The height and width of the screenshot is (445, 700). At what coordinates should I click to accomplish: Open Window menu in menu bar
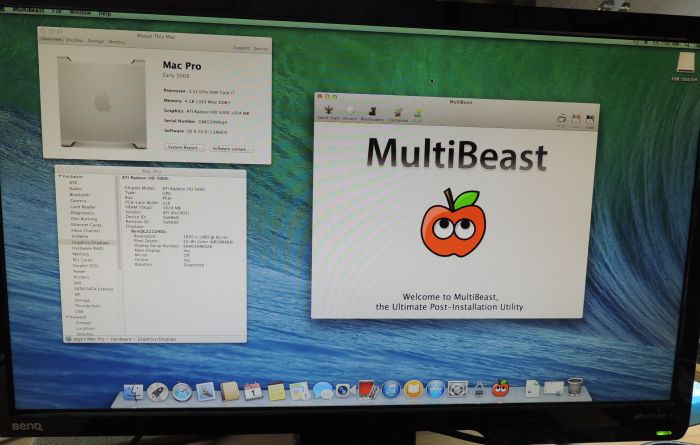80,12
